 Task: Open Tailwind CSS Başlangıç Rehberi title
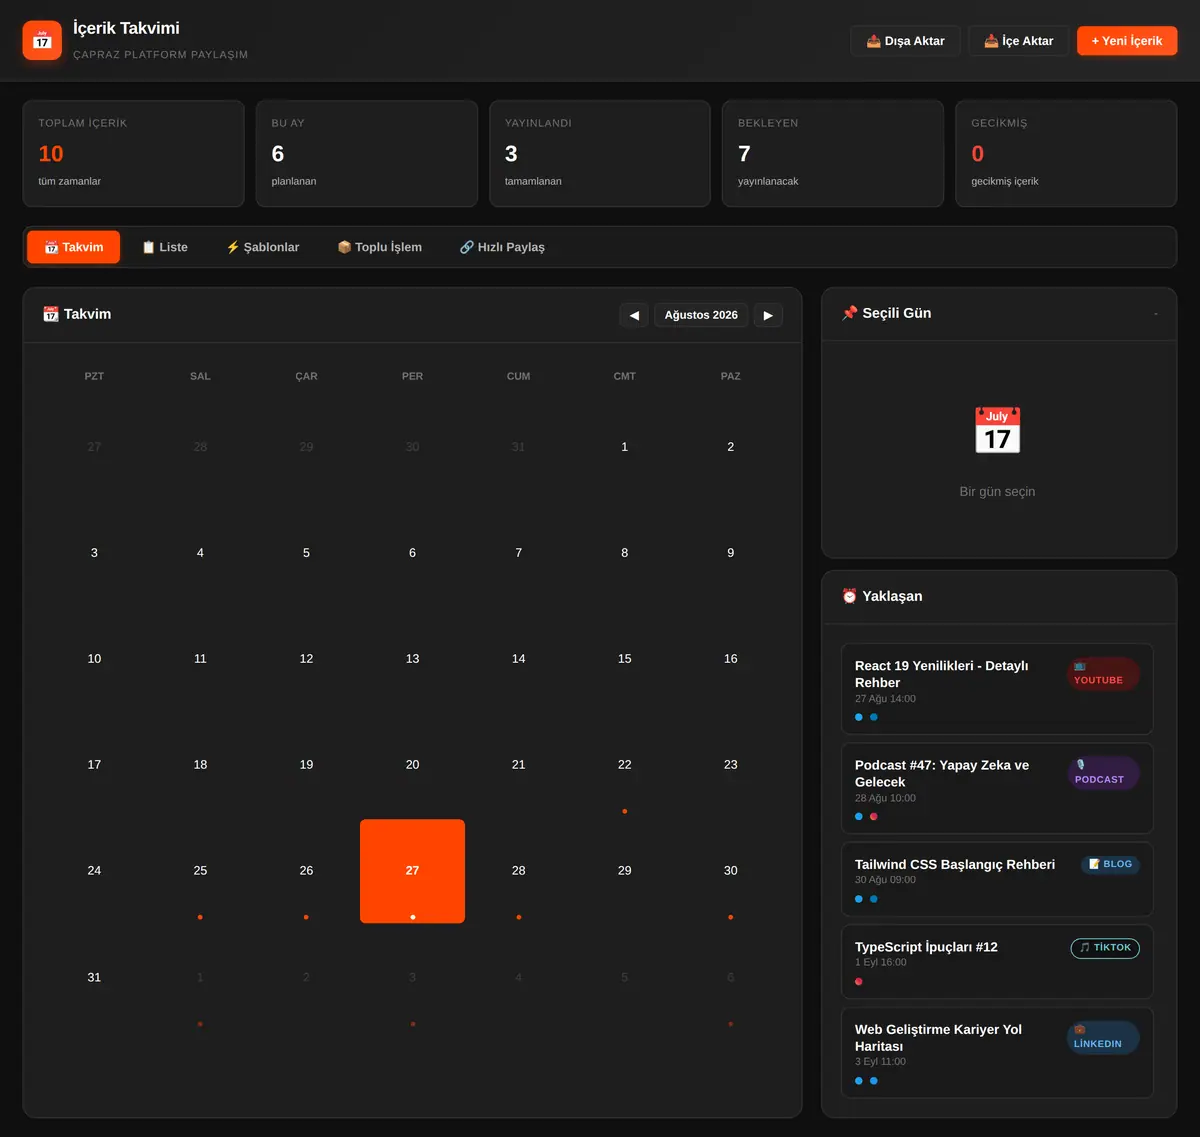(955, 865)
